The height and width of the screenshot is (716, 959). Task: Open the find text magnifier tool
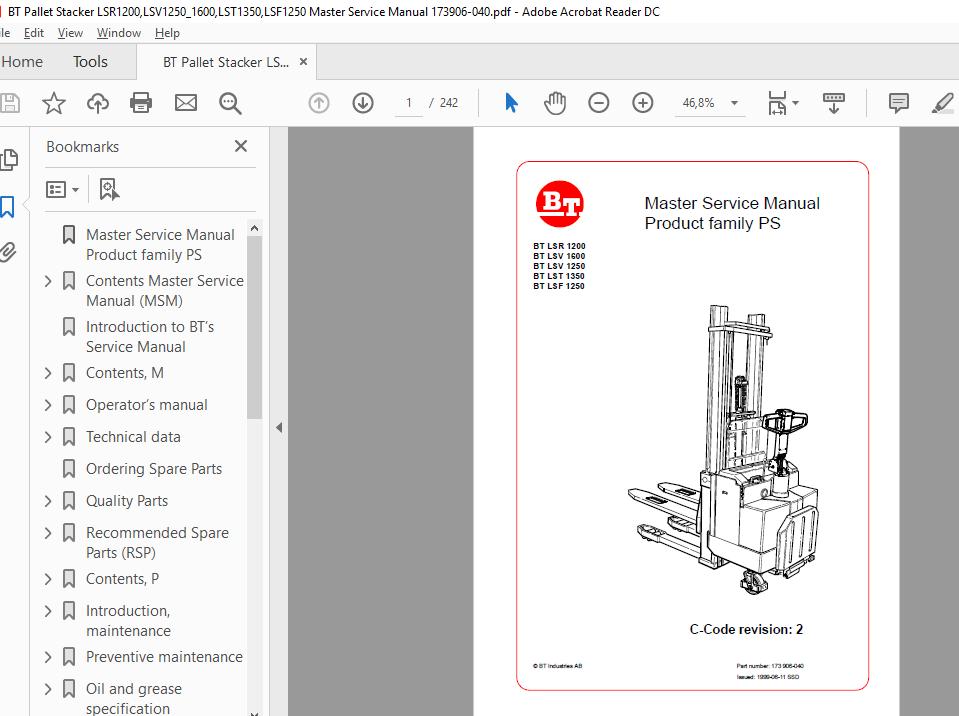tap(231, 103)
